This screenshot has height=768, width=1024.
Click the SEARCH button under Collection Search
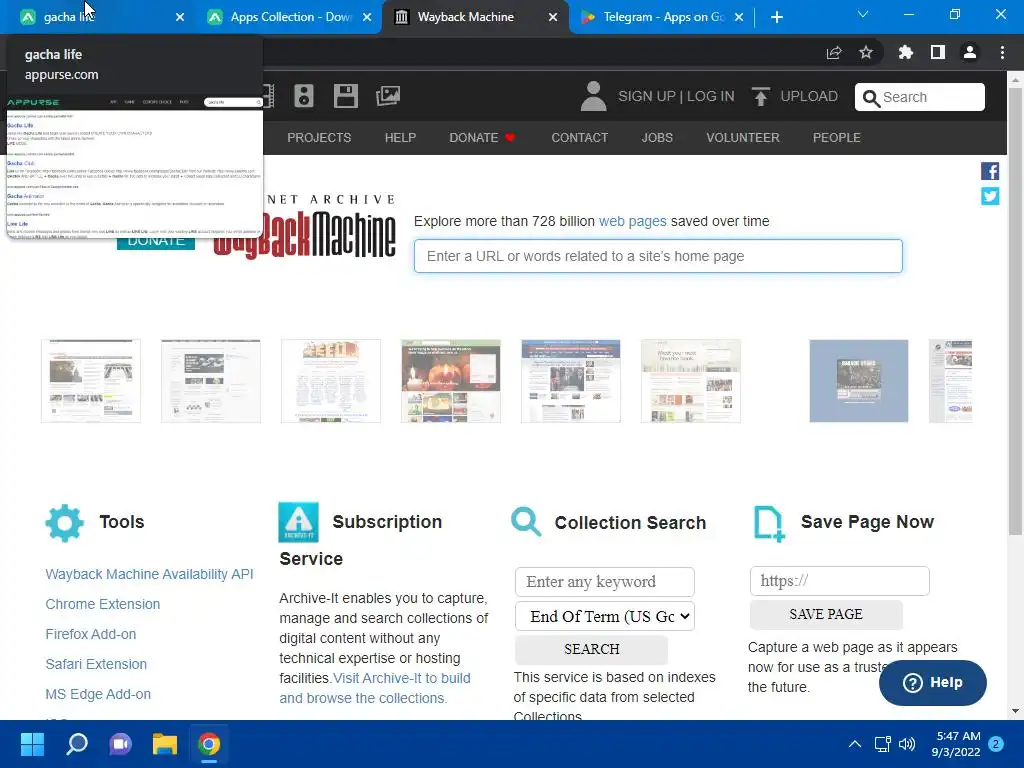click(x=592, y=649)
